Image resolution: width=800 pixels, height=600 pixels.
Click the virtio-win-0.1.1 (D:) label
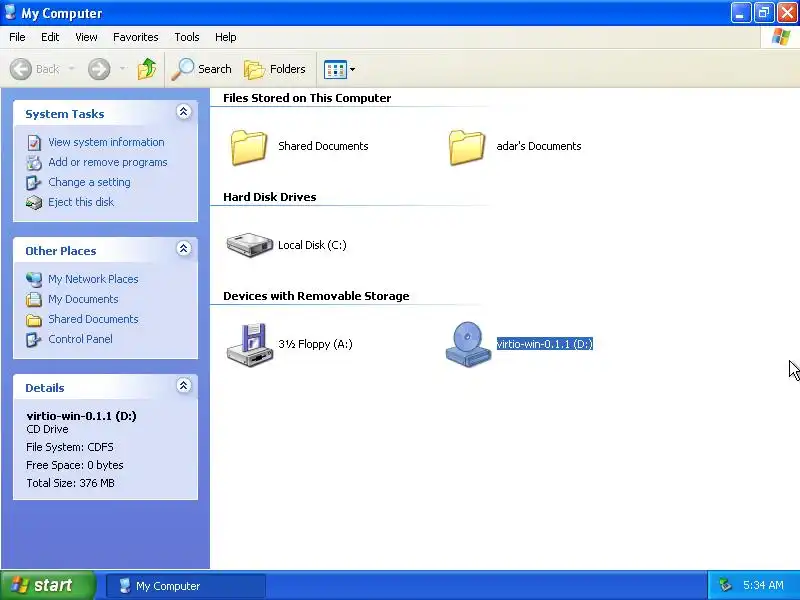click(544, 344)
